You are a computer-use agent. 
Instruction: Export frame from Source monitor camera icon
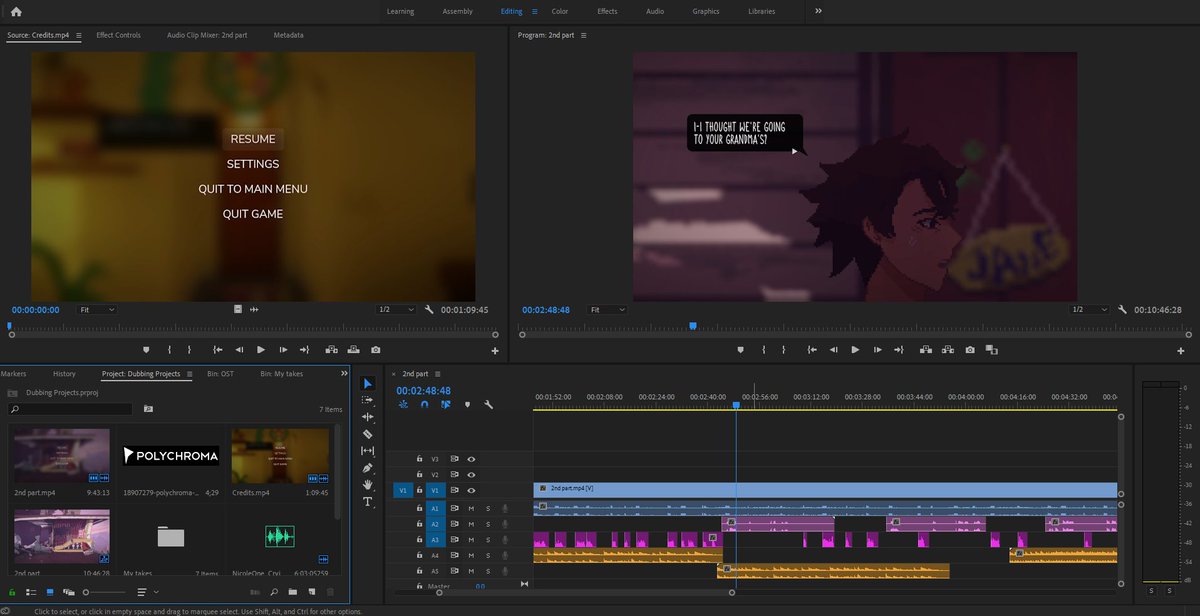[x=375, y=350]
